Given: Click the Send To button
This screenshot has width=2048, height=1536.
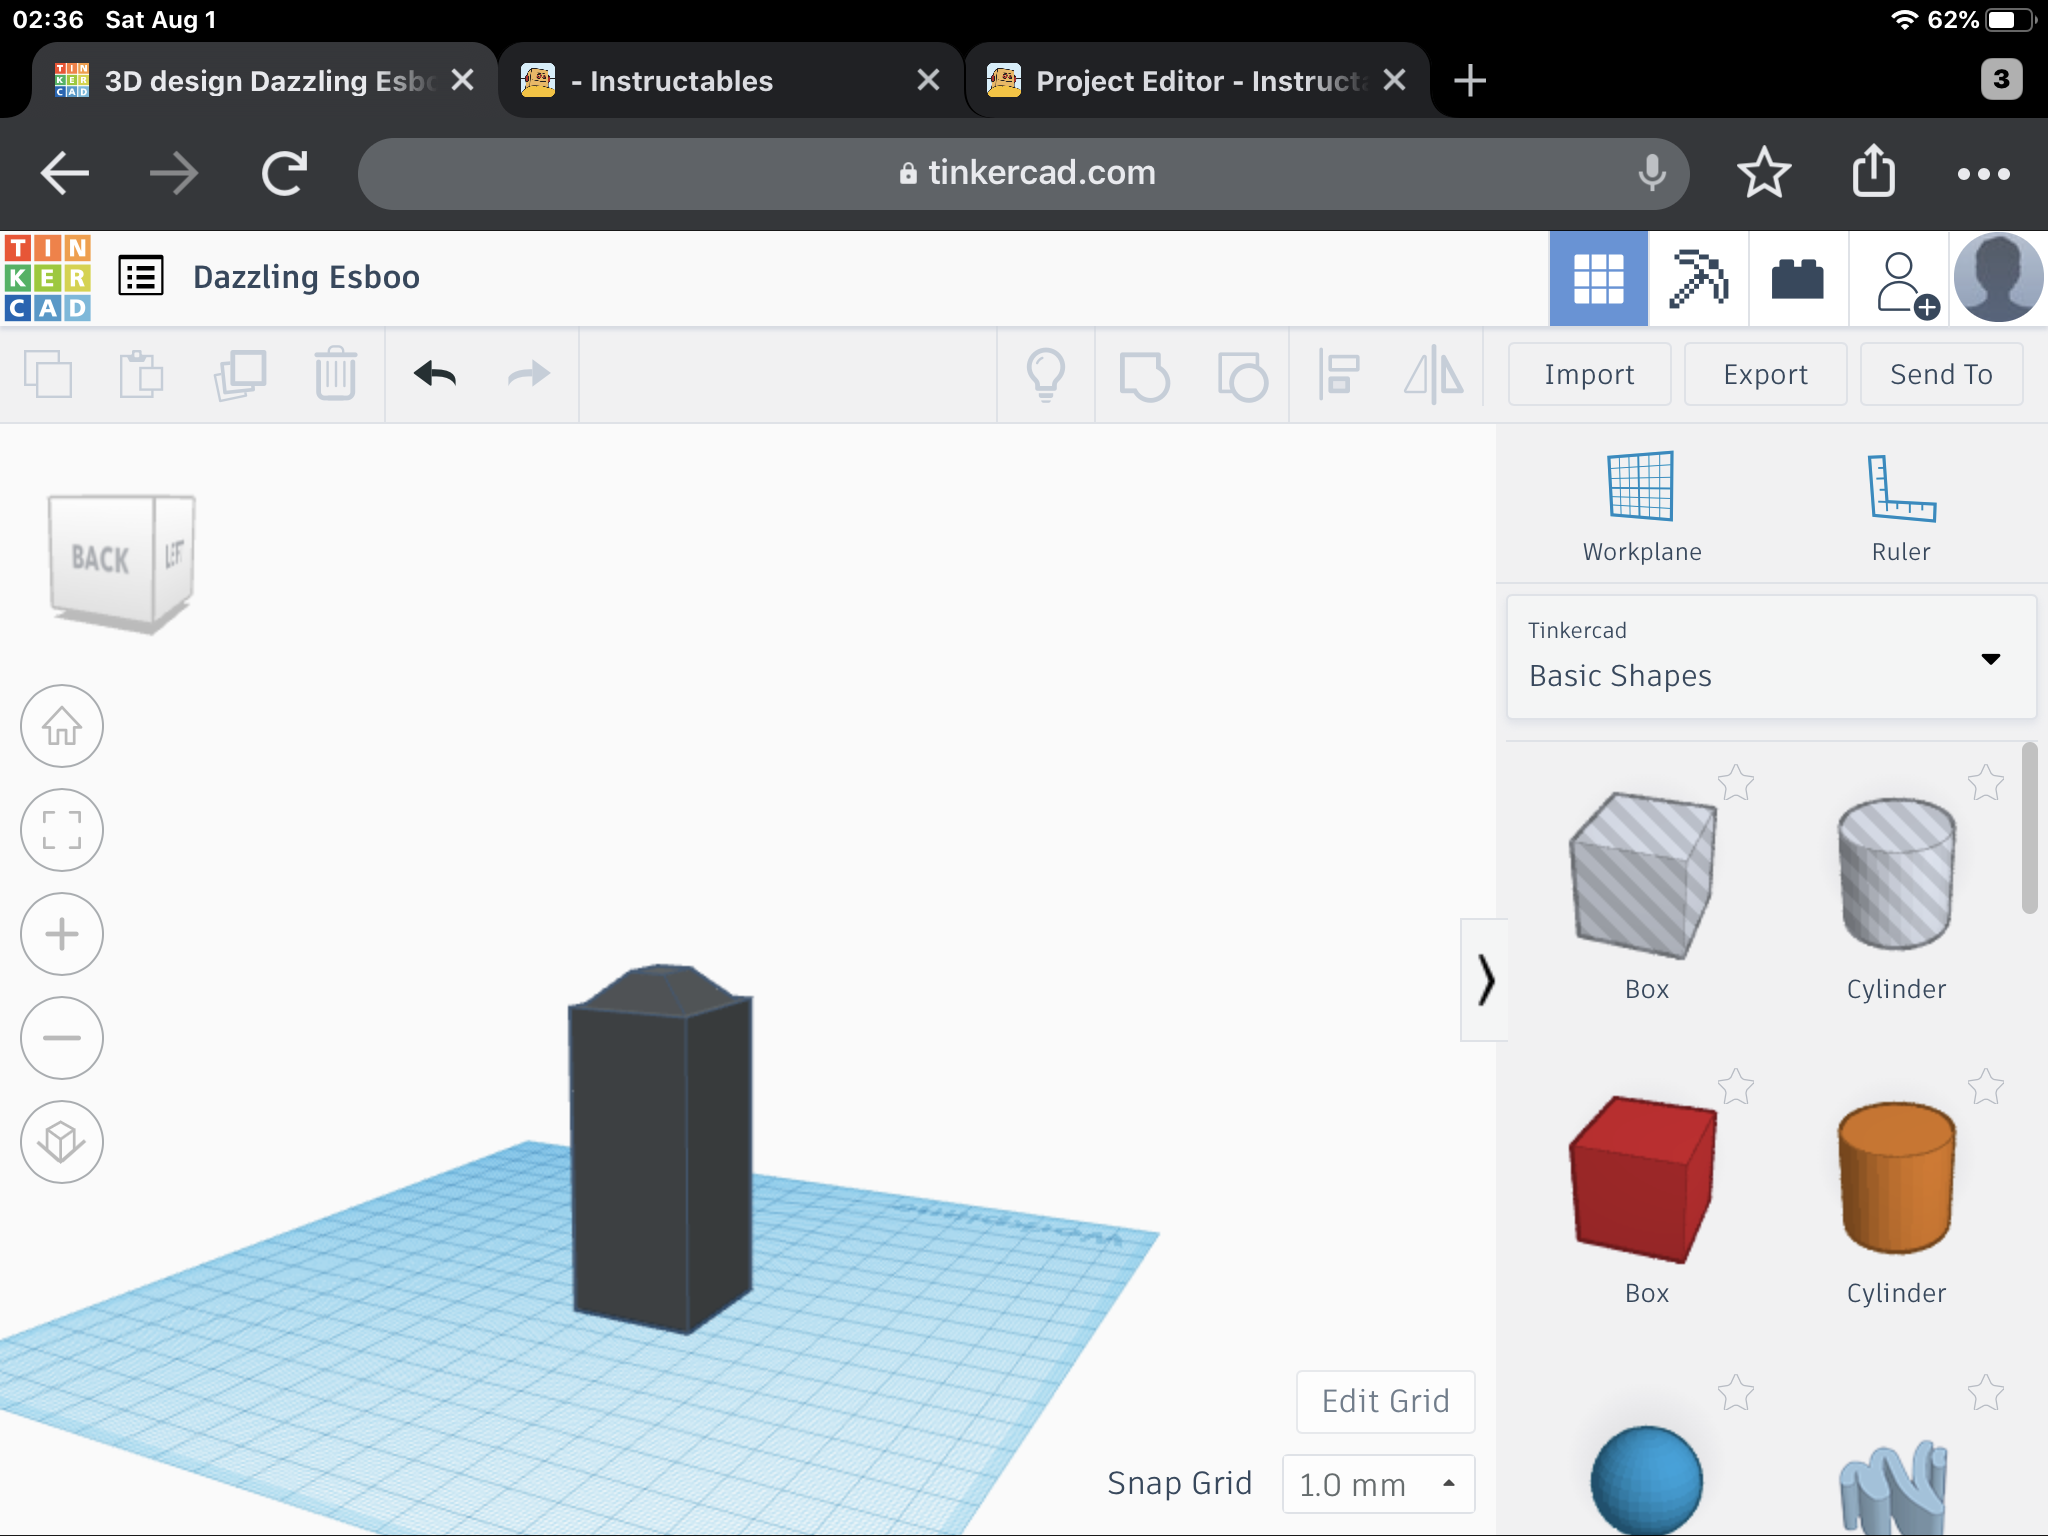Looking at the screenshot, I should 1941,374.
